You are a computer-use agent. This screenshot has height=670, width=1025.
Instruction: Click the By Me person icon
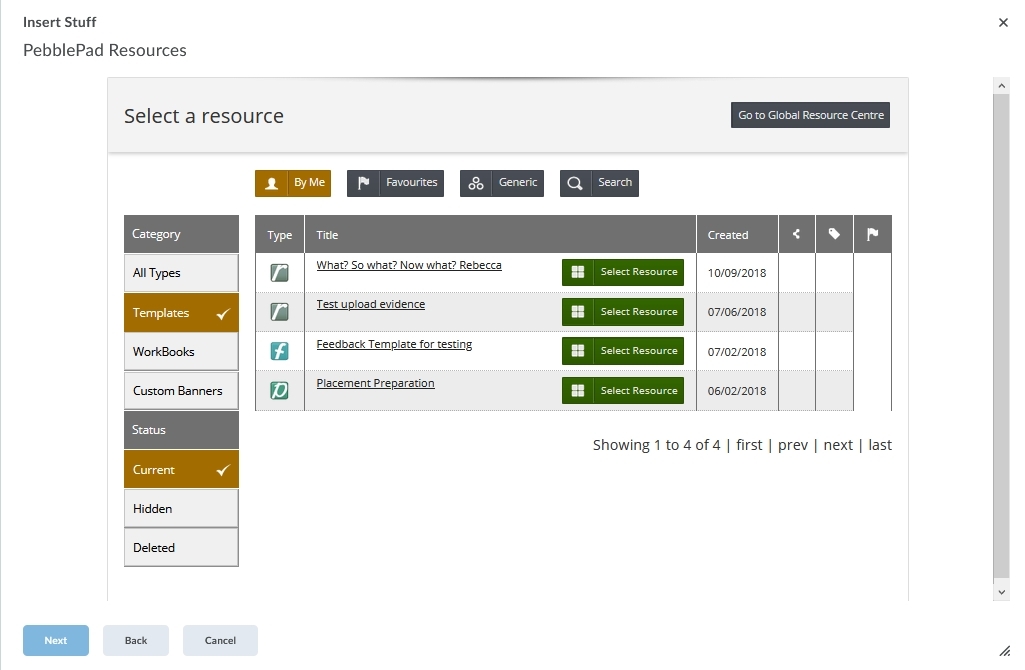coord(271,183)
